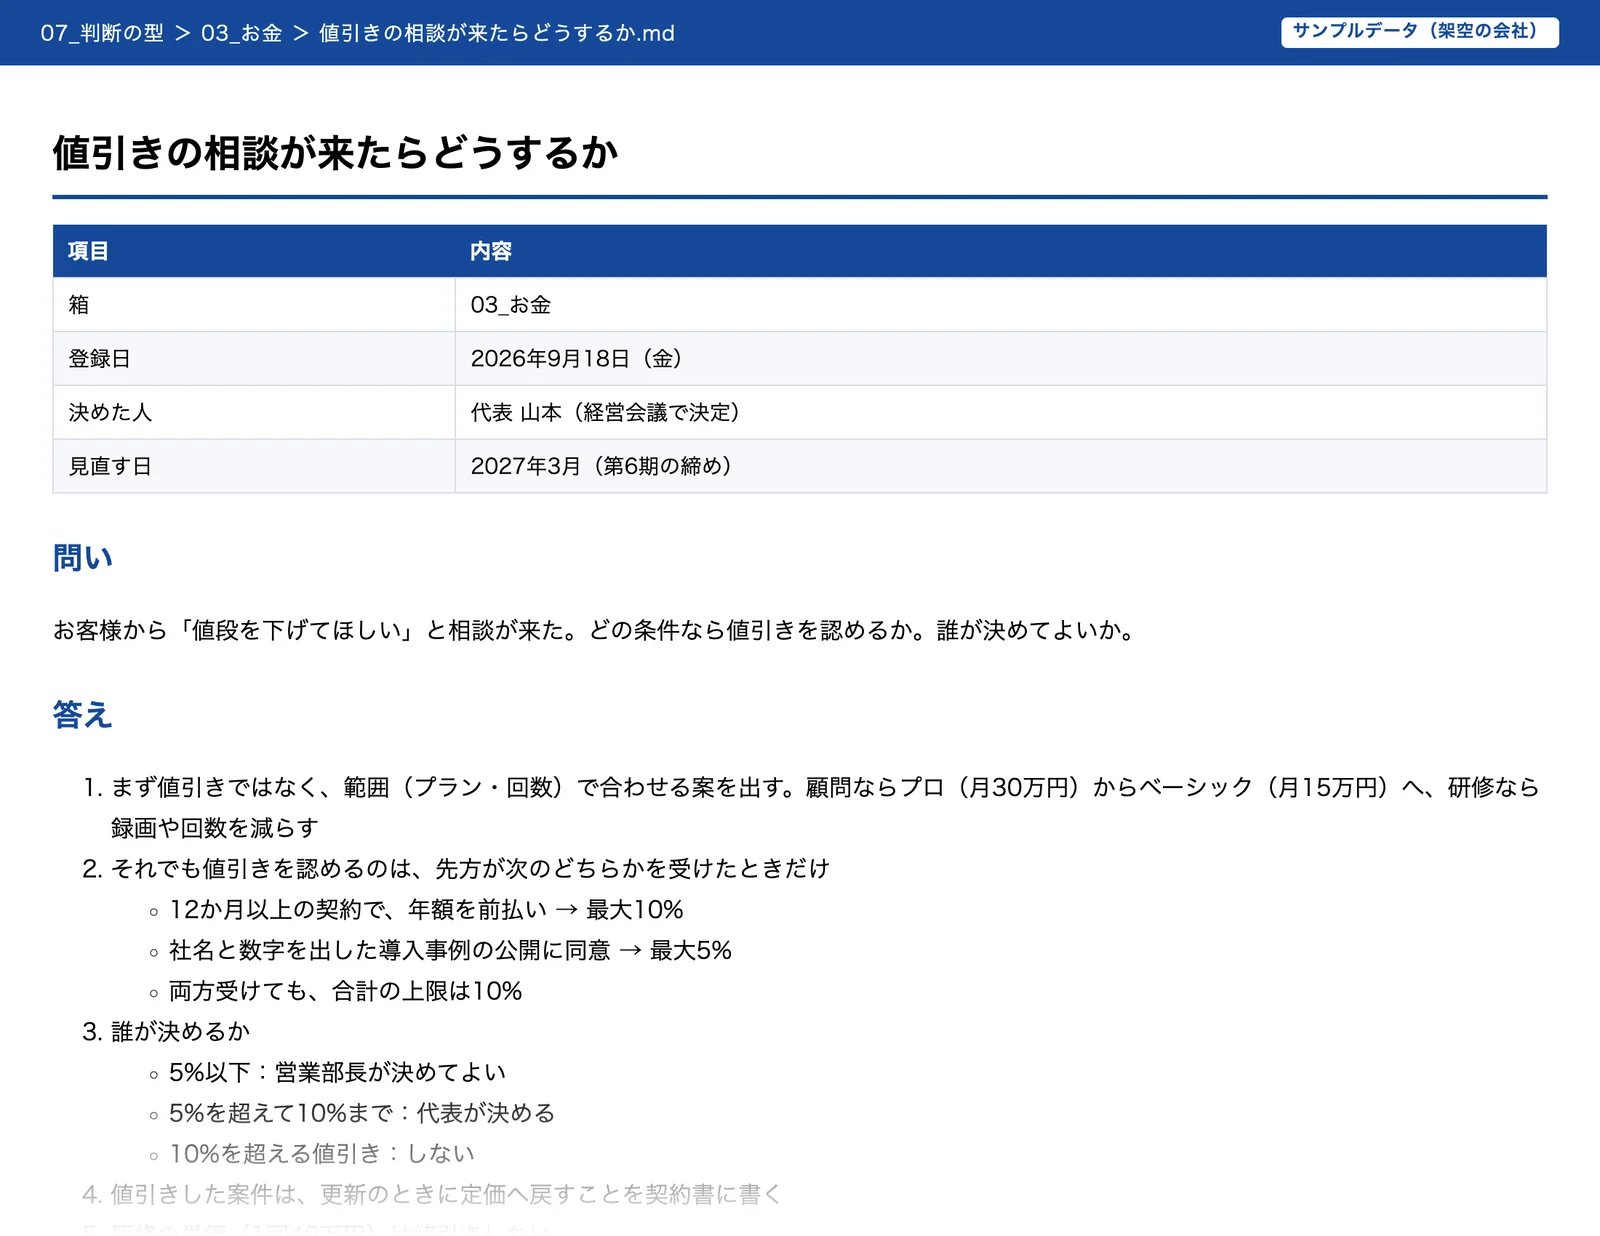Click the page title 値引きの相談が来たらどうするか
Screen dimensions: 1600x1236
click(x=335, y=153)
